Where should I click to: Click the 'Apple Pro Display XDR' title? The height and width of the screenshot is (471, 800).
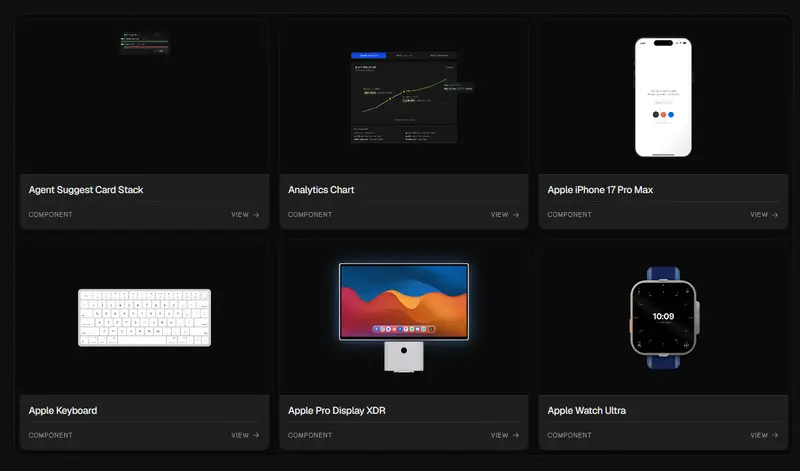tap(337, 411)
